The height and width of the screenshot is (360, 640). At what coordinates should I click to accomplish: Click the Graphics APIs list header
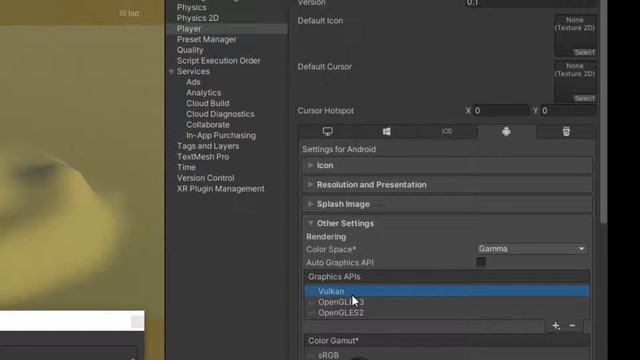447,277
